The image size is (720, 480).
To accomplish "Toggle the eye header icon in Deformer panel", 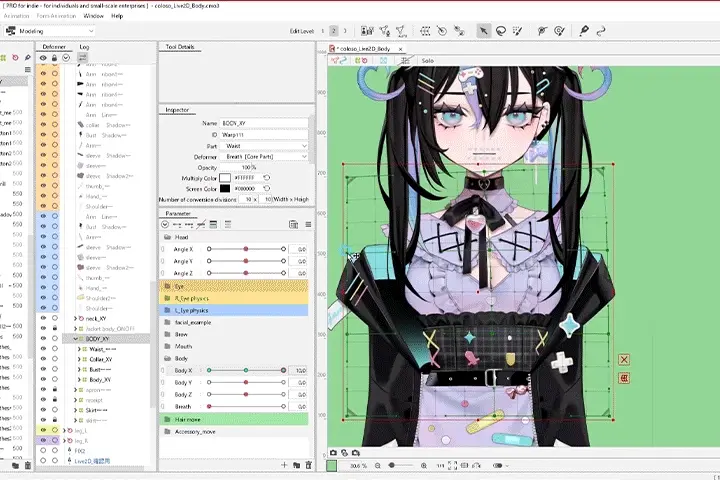I will 43,58.
